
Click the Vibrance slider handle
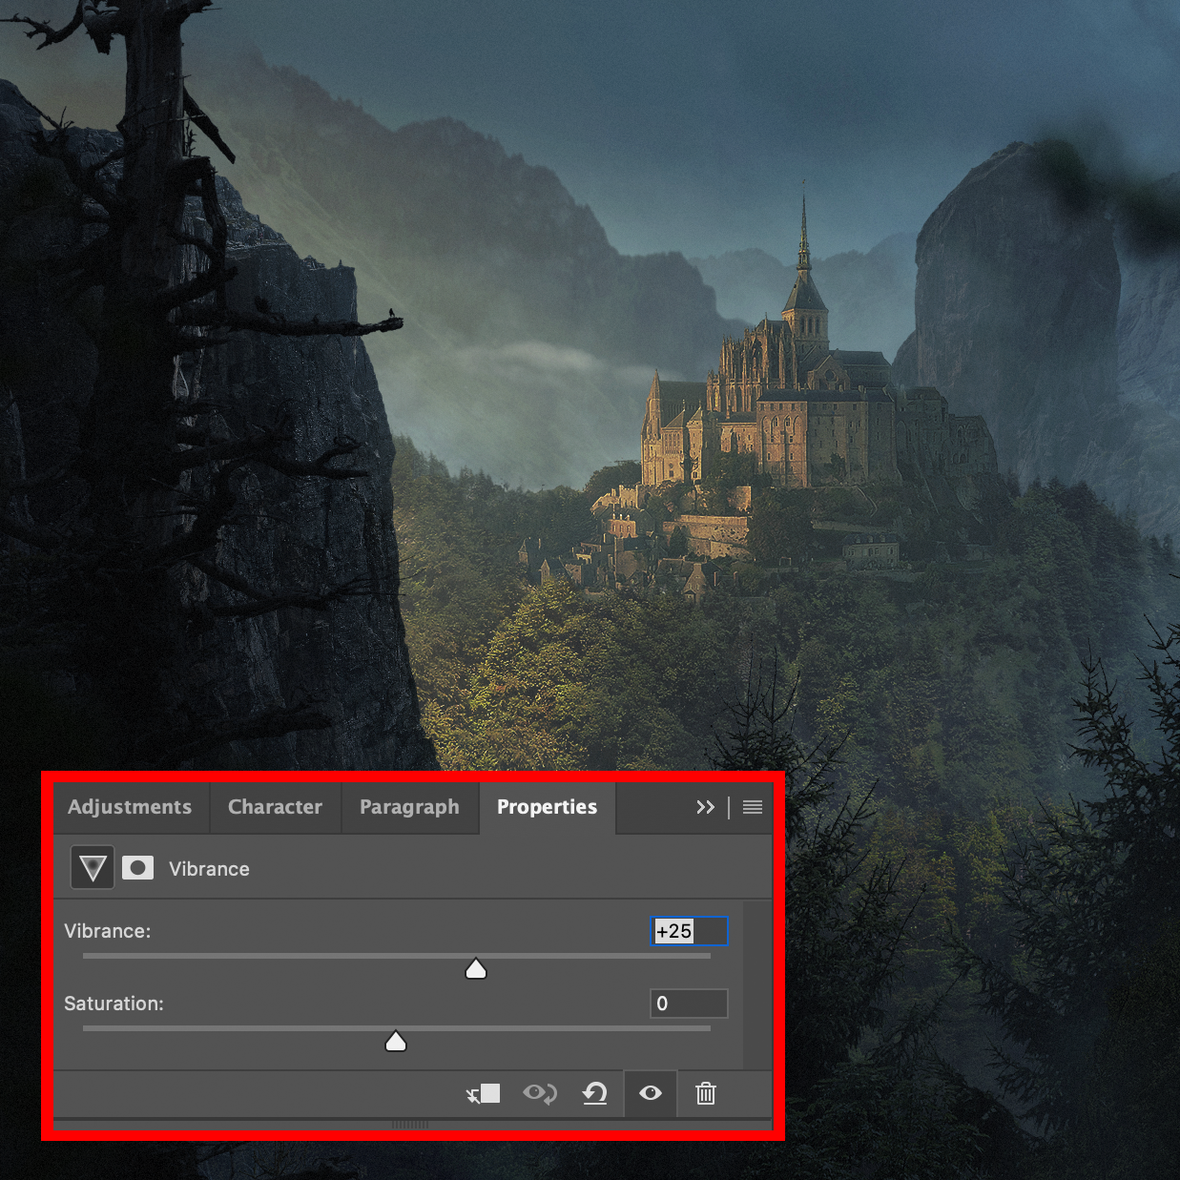pyautogui.click(x=476, y=969)
